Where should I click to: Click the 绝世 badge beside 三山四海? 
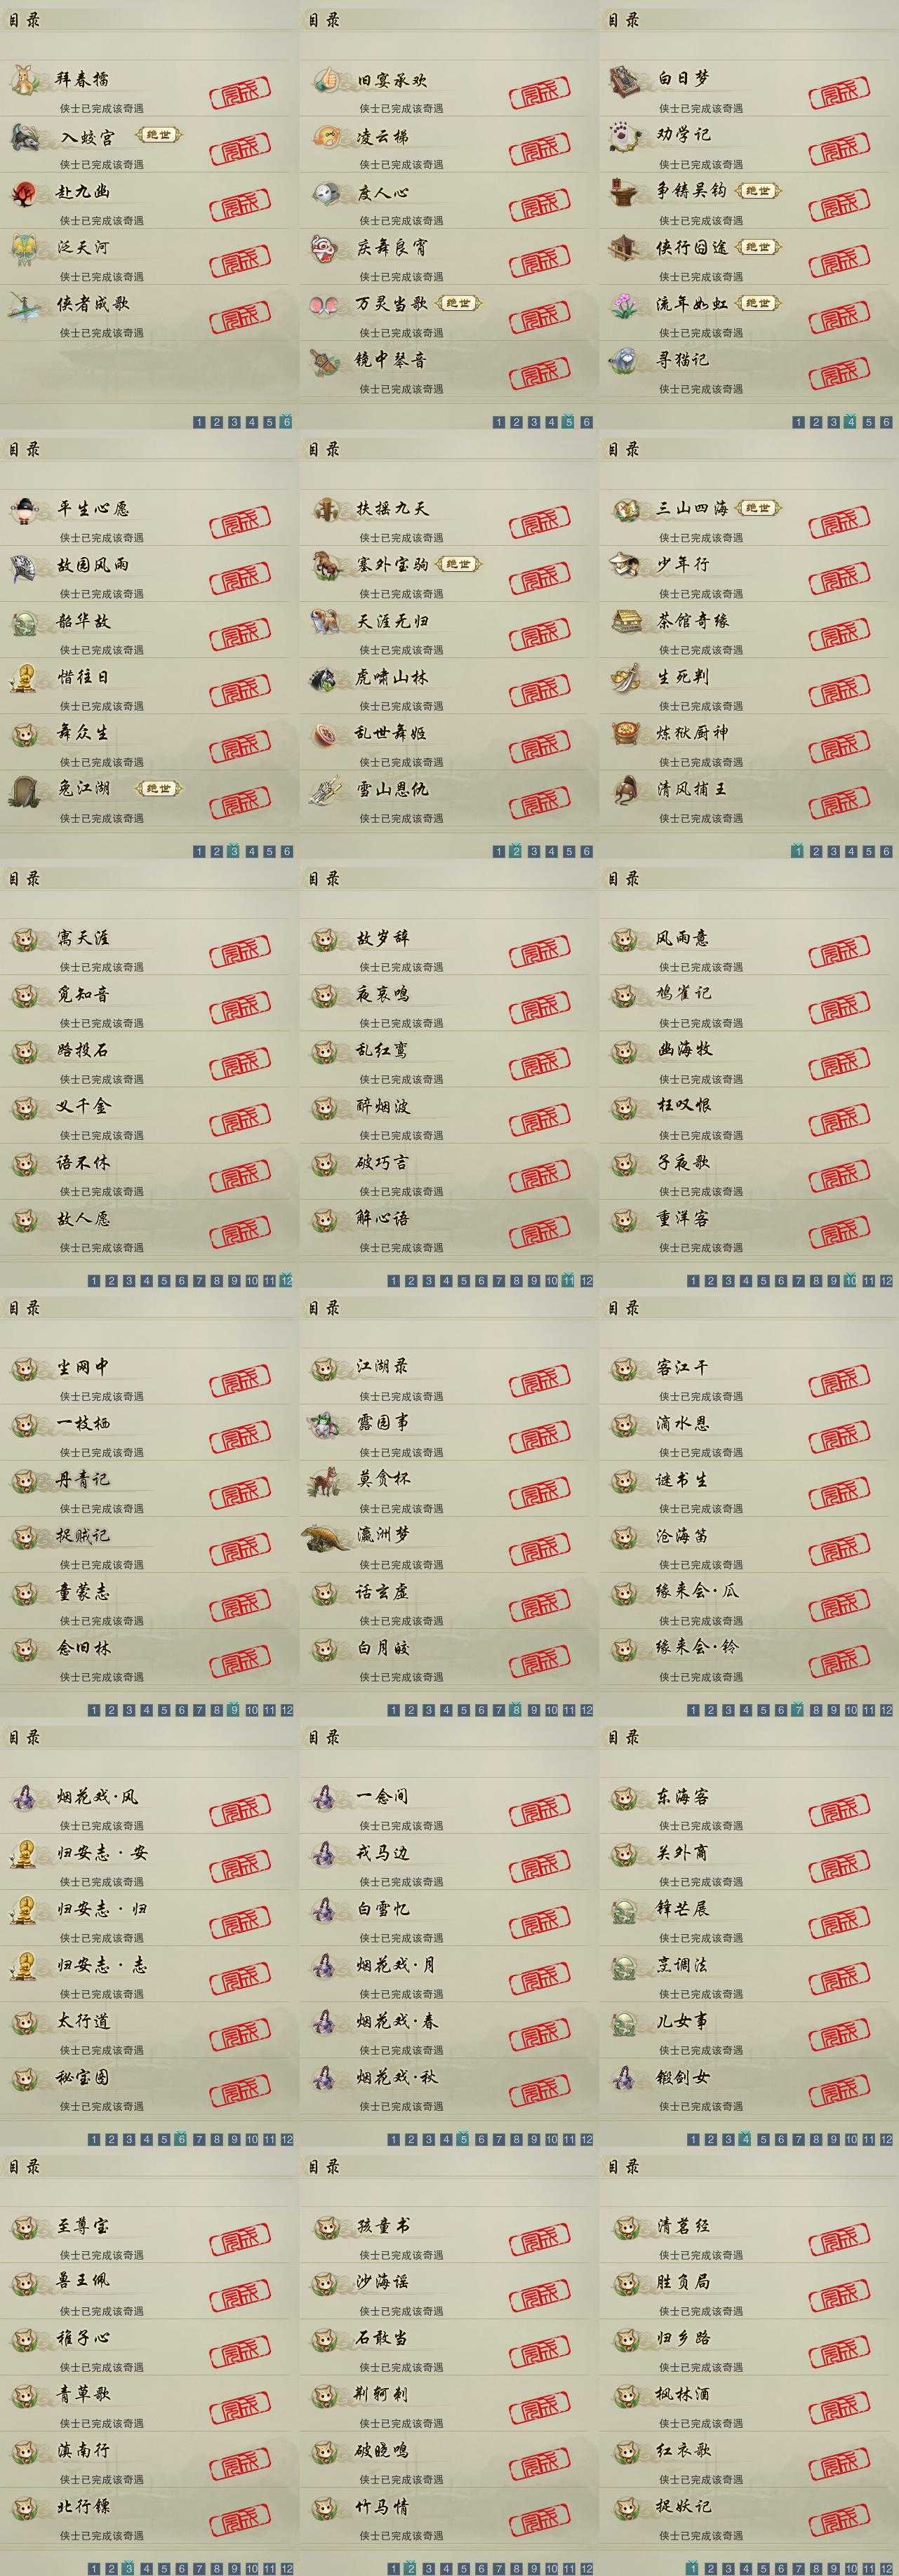pos(757,508)
